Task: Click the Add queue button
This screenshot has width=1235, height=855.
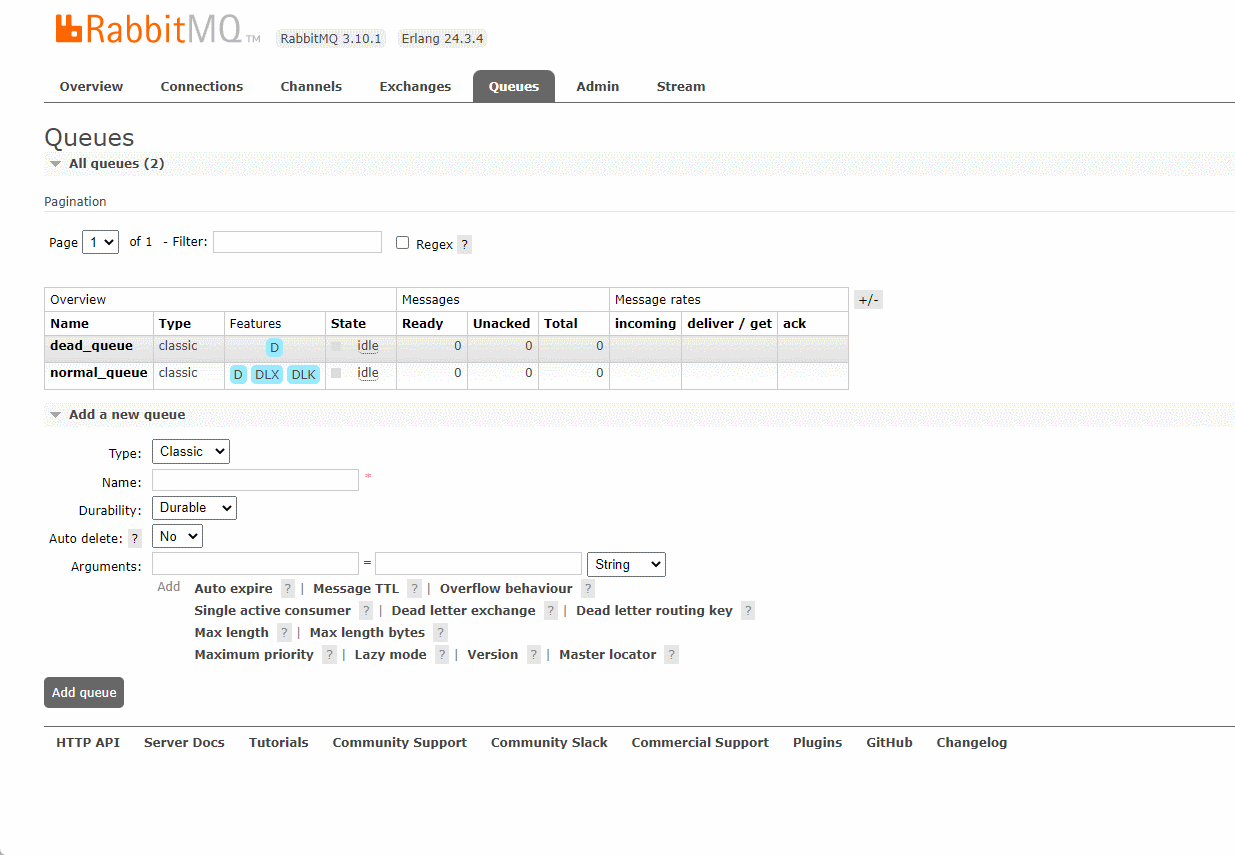Action: [84, 692]
